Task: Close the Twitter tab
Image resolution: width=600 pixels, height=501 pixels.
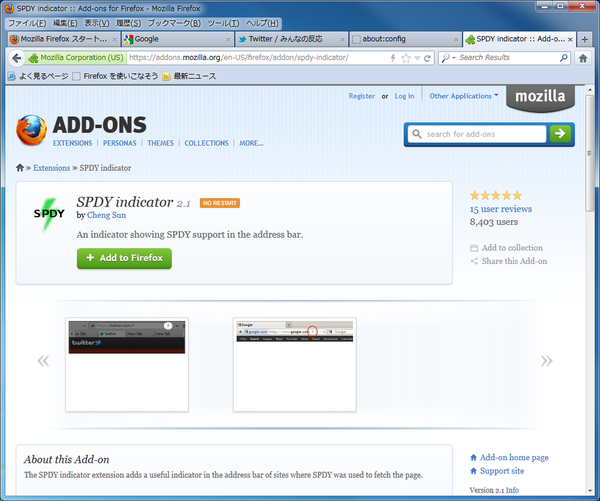Action: click(x=342, y=39)
